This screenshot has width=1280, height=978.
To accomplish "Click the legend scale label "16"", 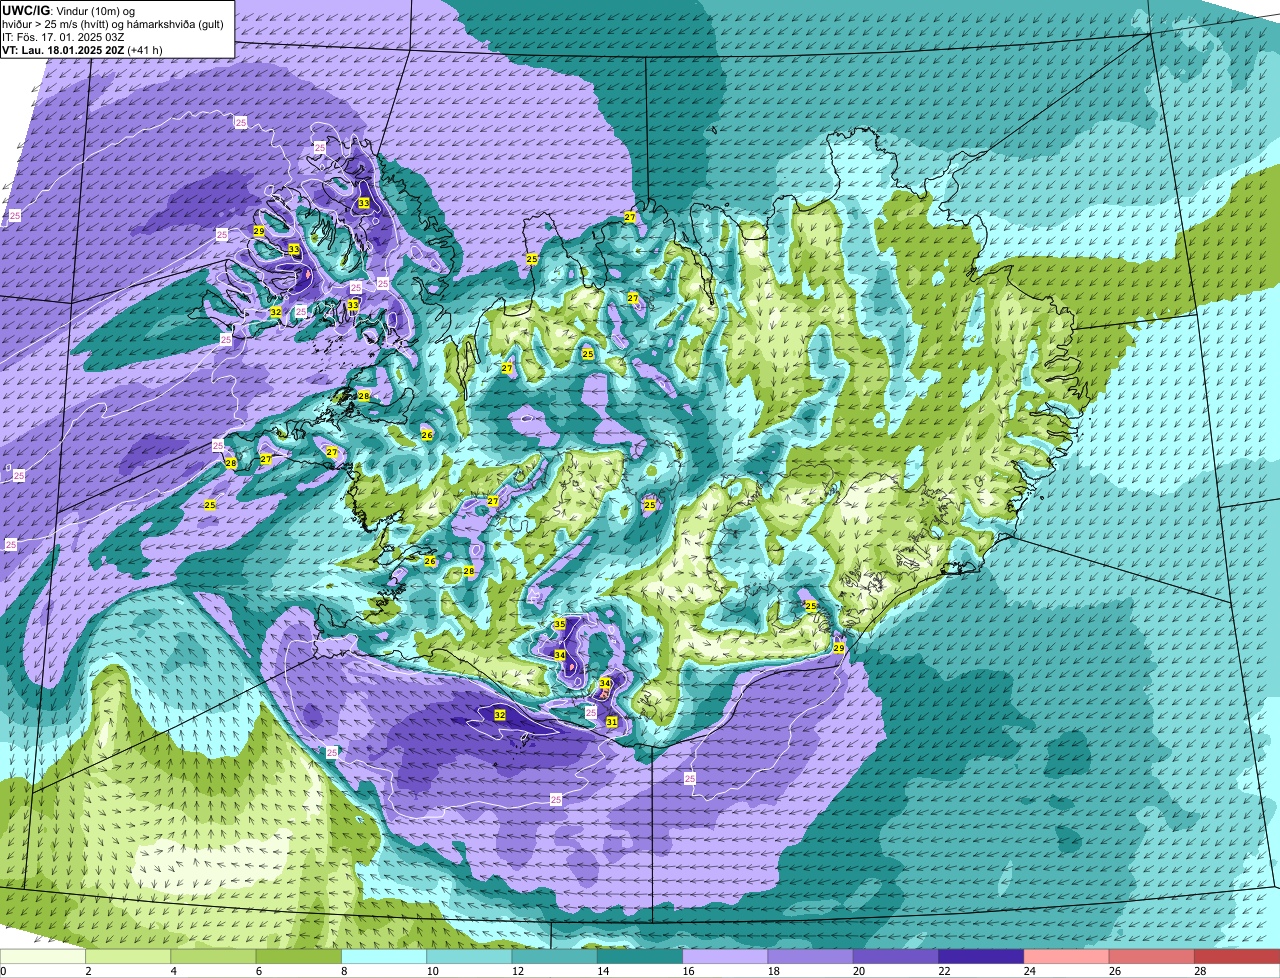I will click(x=688, y=971).
